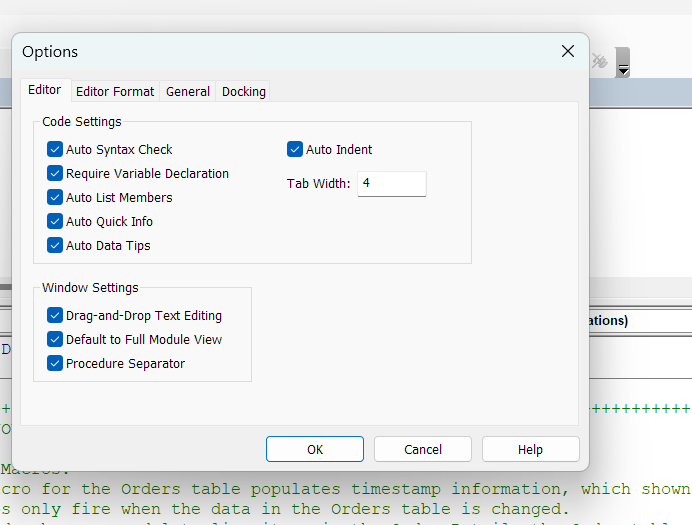Uncheck Auto Data Tips option
This screenshot has height=525, width=692.
(55, 246)
